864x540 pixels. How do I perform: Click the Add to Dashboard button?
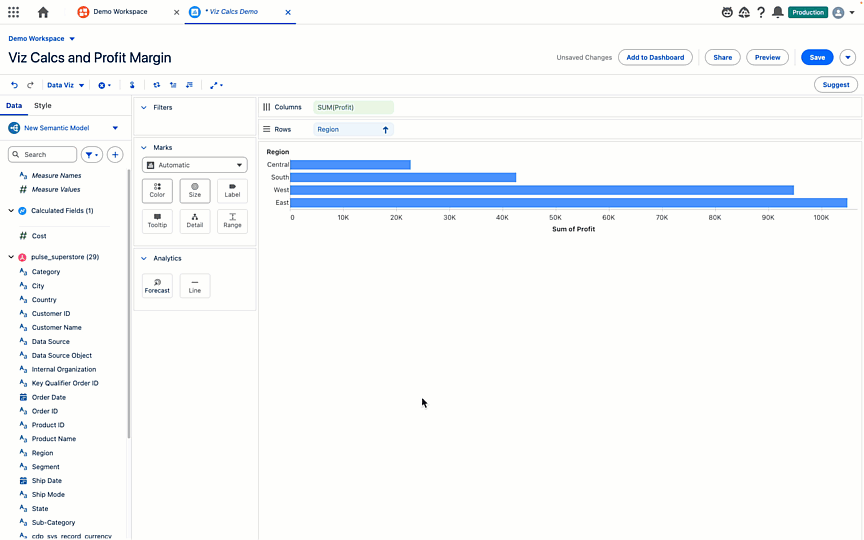[655, 57]
